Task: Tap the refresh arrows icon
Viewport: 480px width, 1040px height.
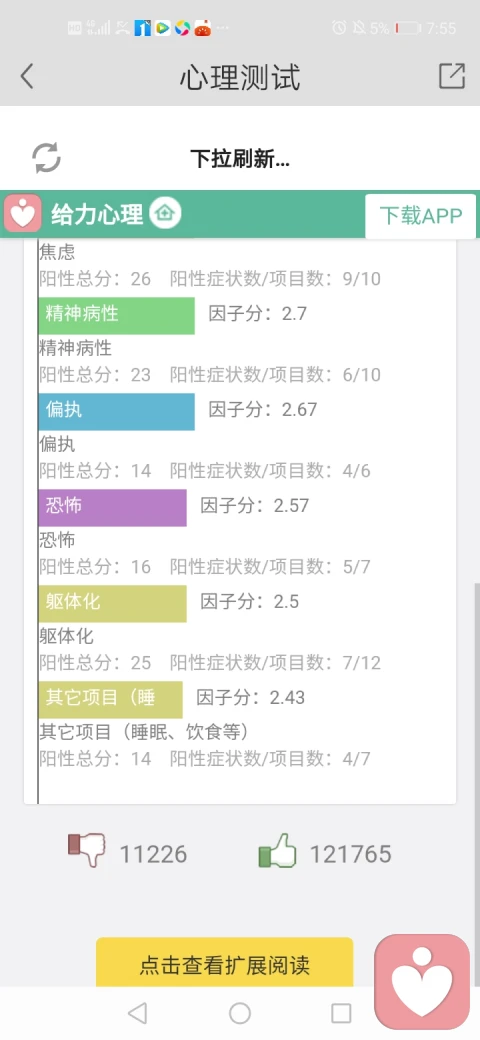Action: [x=46, y=158]
